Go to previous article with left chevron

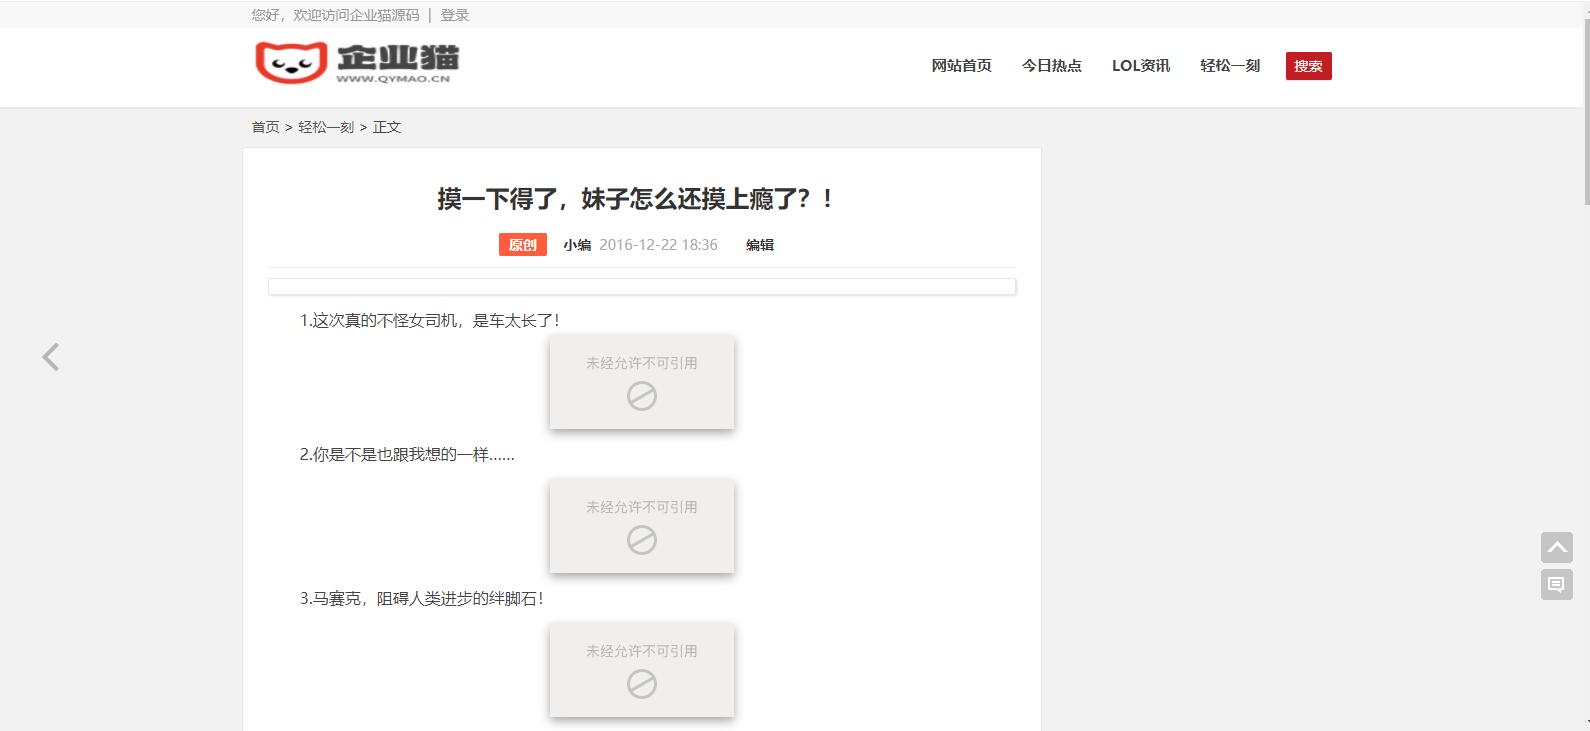[51, 357]
